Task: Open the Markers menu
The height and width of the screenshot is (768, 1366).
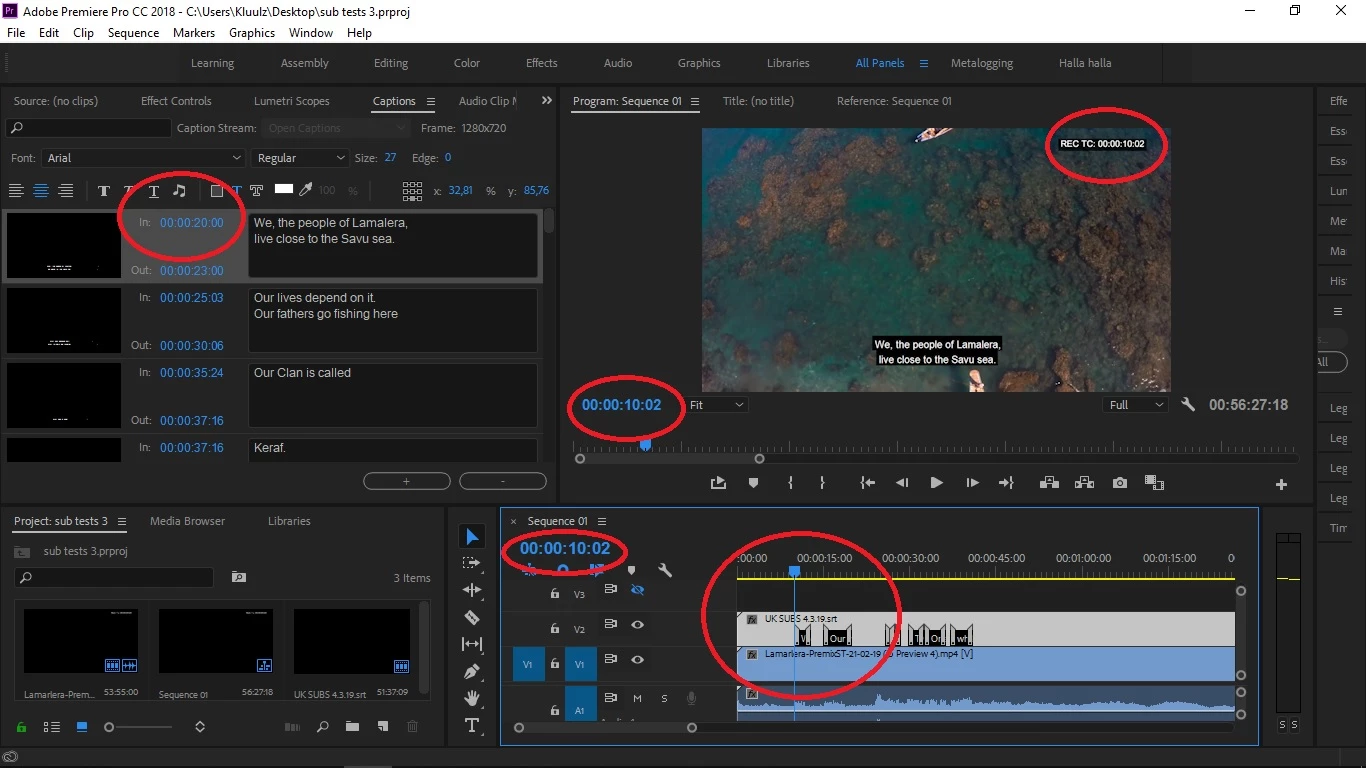Action: click(x=194, y=33)
